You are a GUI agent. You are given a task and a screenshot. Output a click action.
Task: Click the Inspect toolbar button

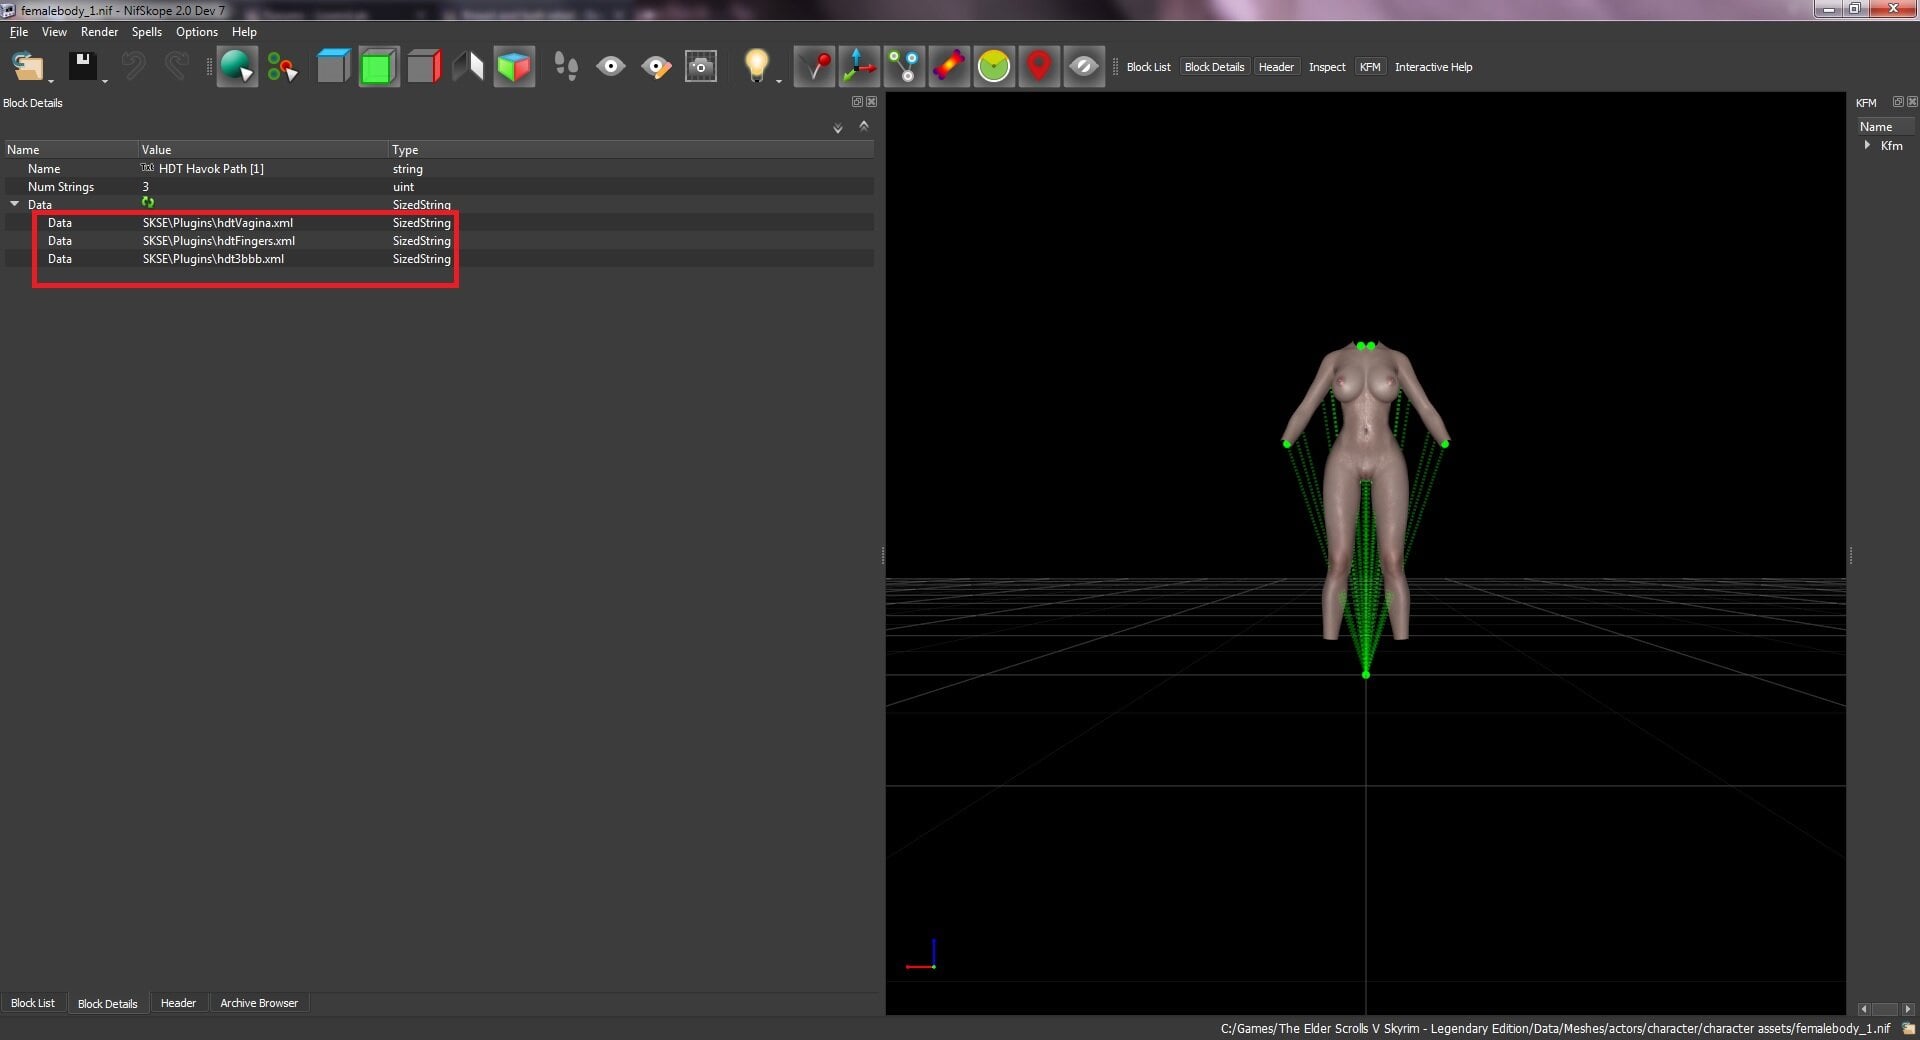tap(1327, 67)
